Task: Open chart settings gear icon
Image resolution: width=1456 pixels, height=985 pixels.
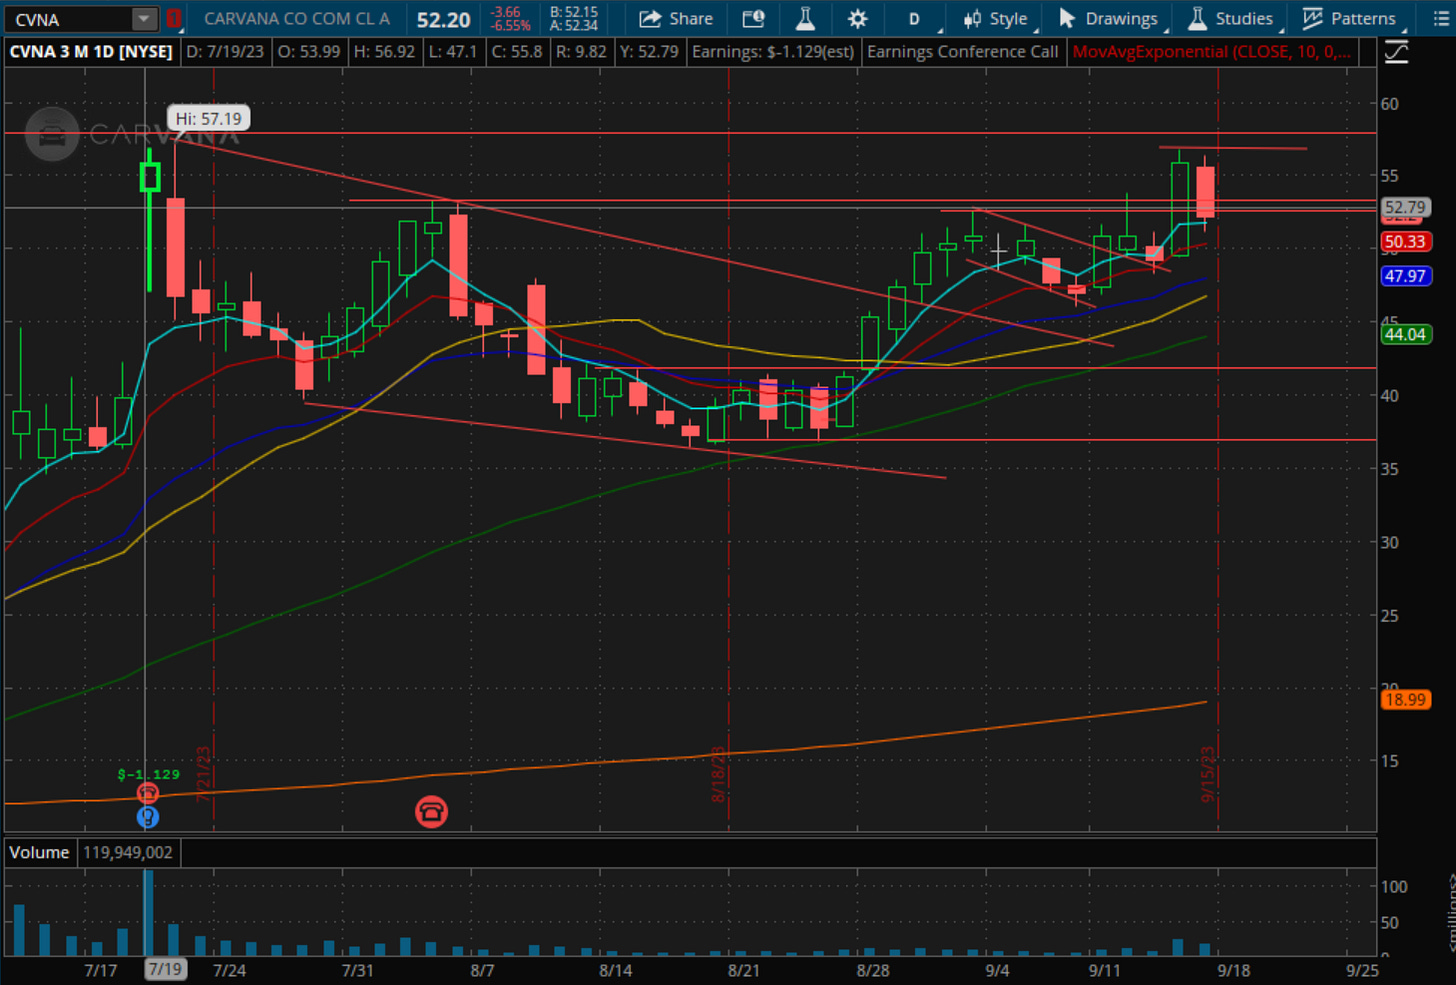Action: point(858,19)
